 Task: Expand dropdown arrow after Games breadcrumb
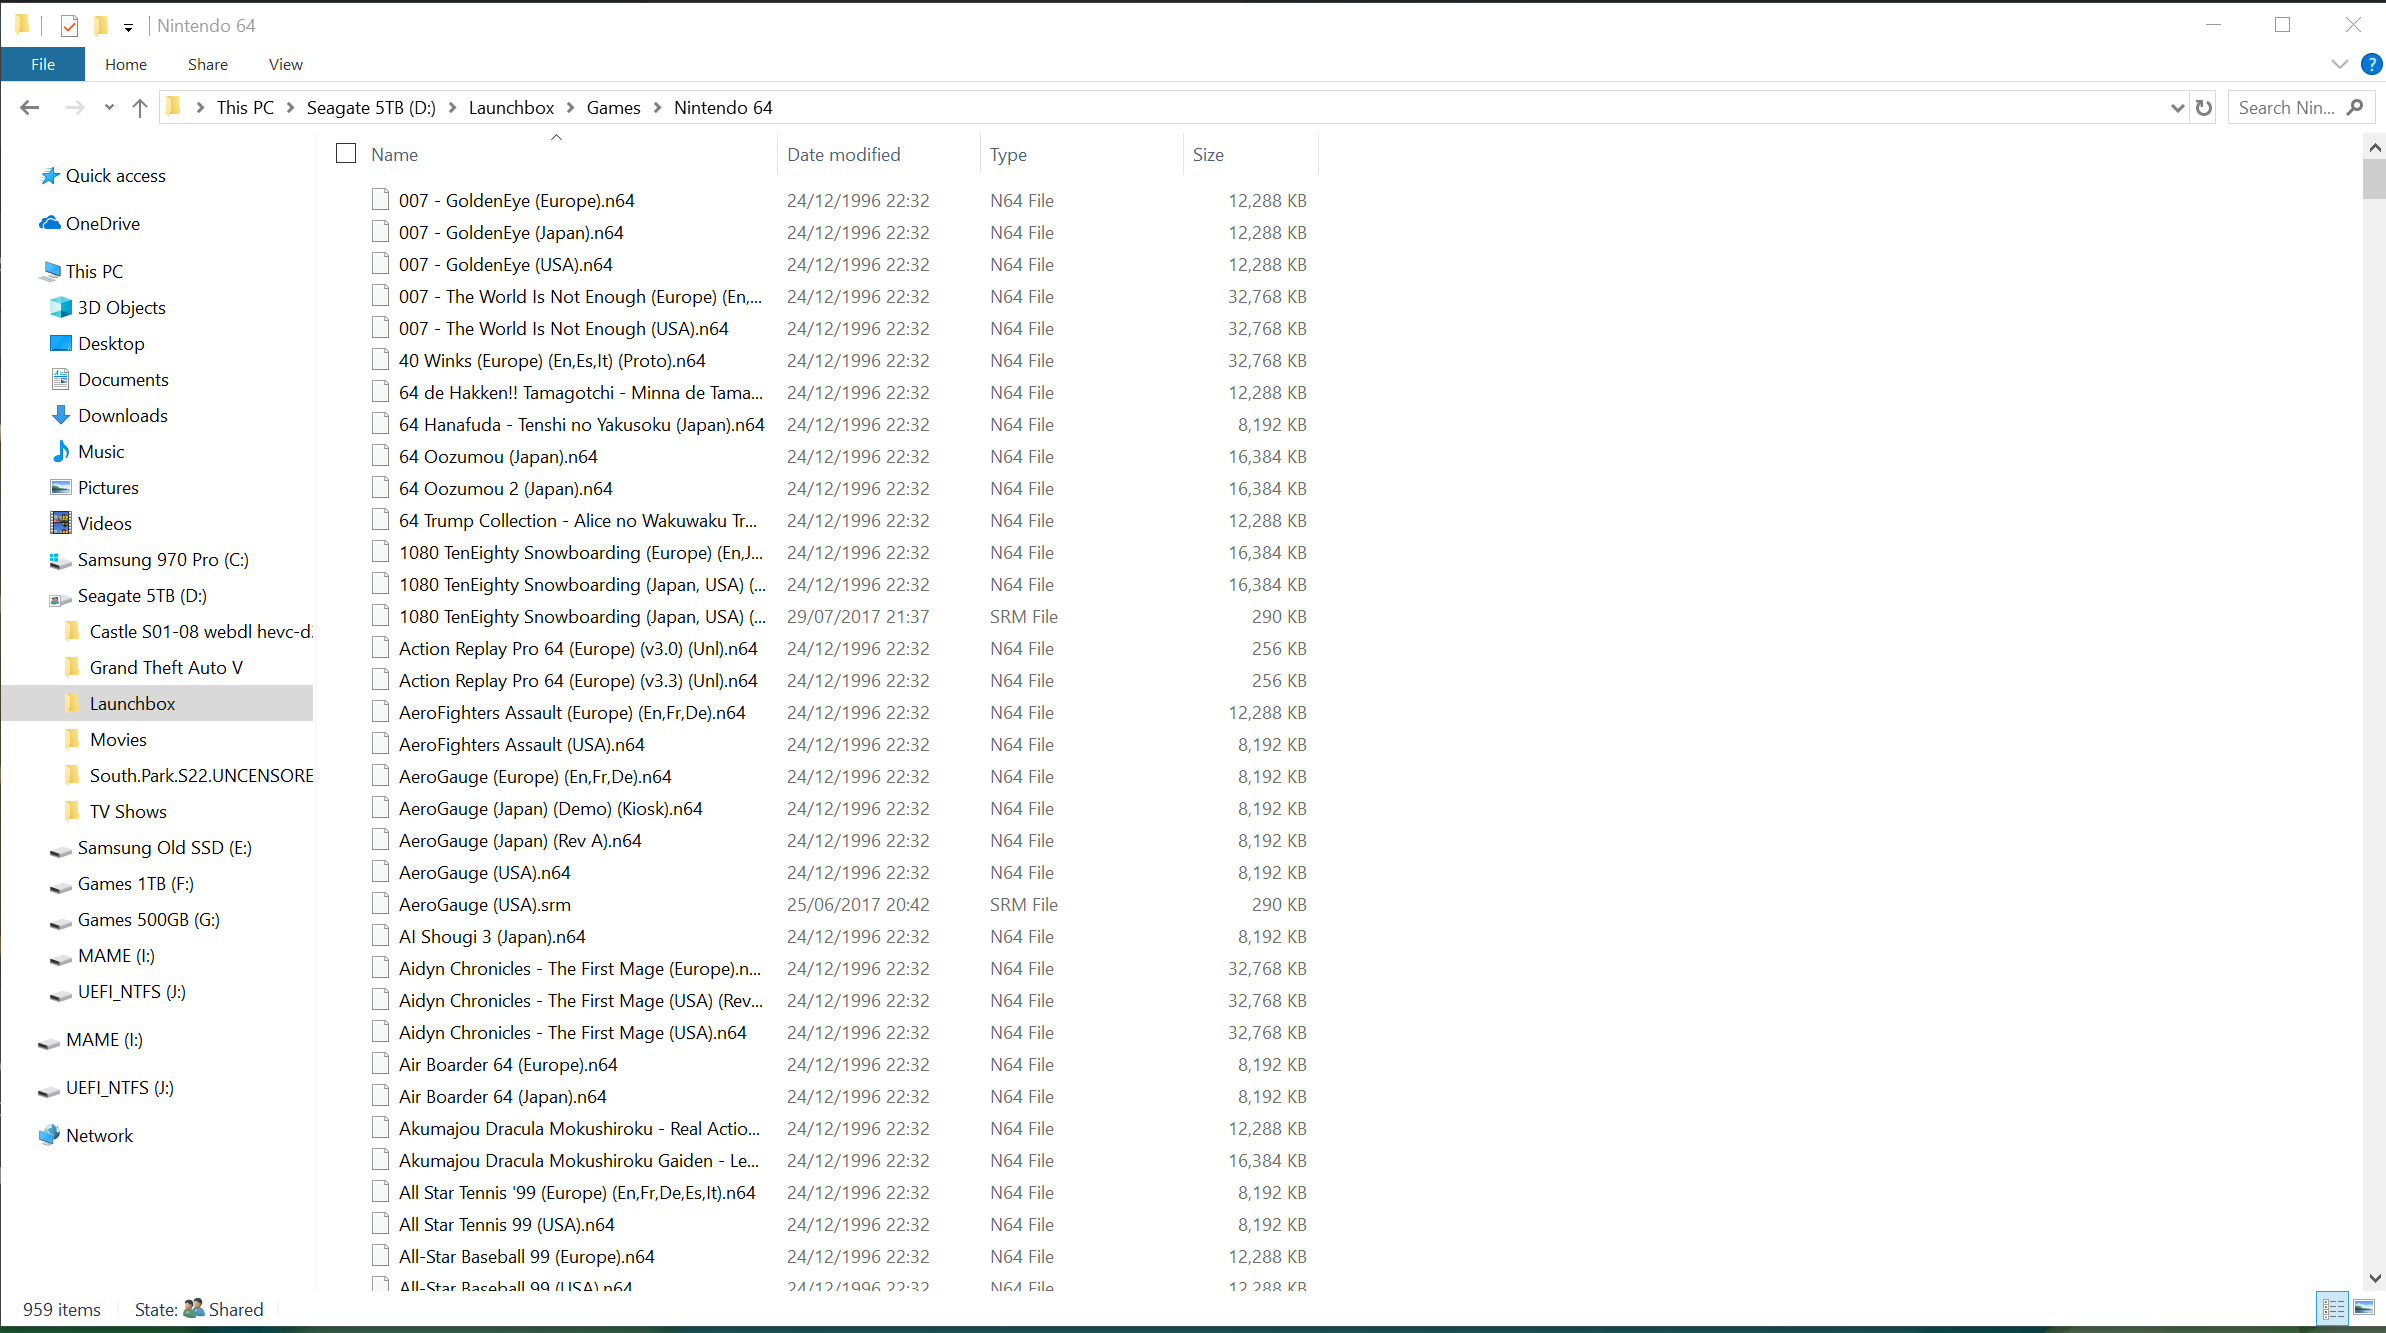pos(658,107)
